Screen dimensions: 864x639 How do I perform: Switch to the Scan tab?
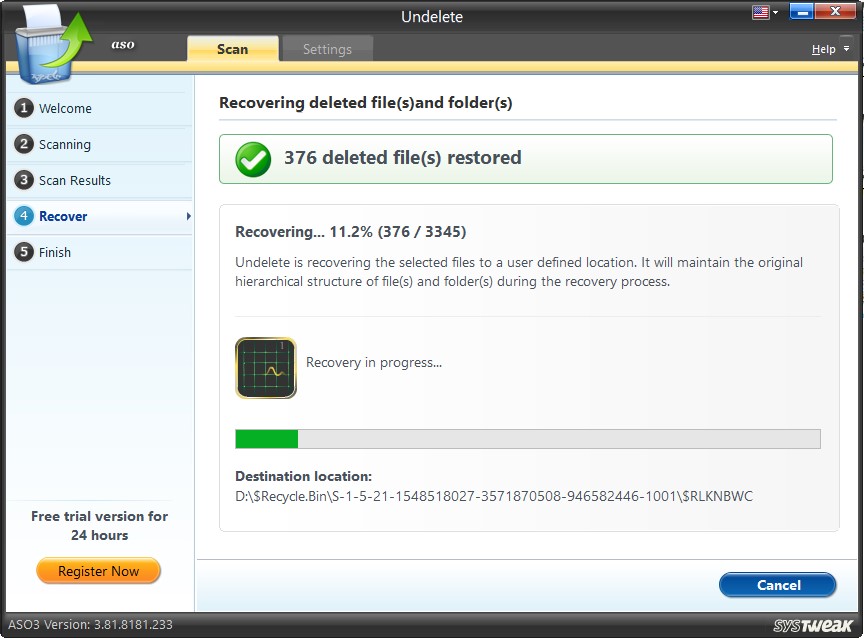coord(232,48)
